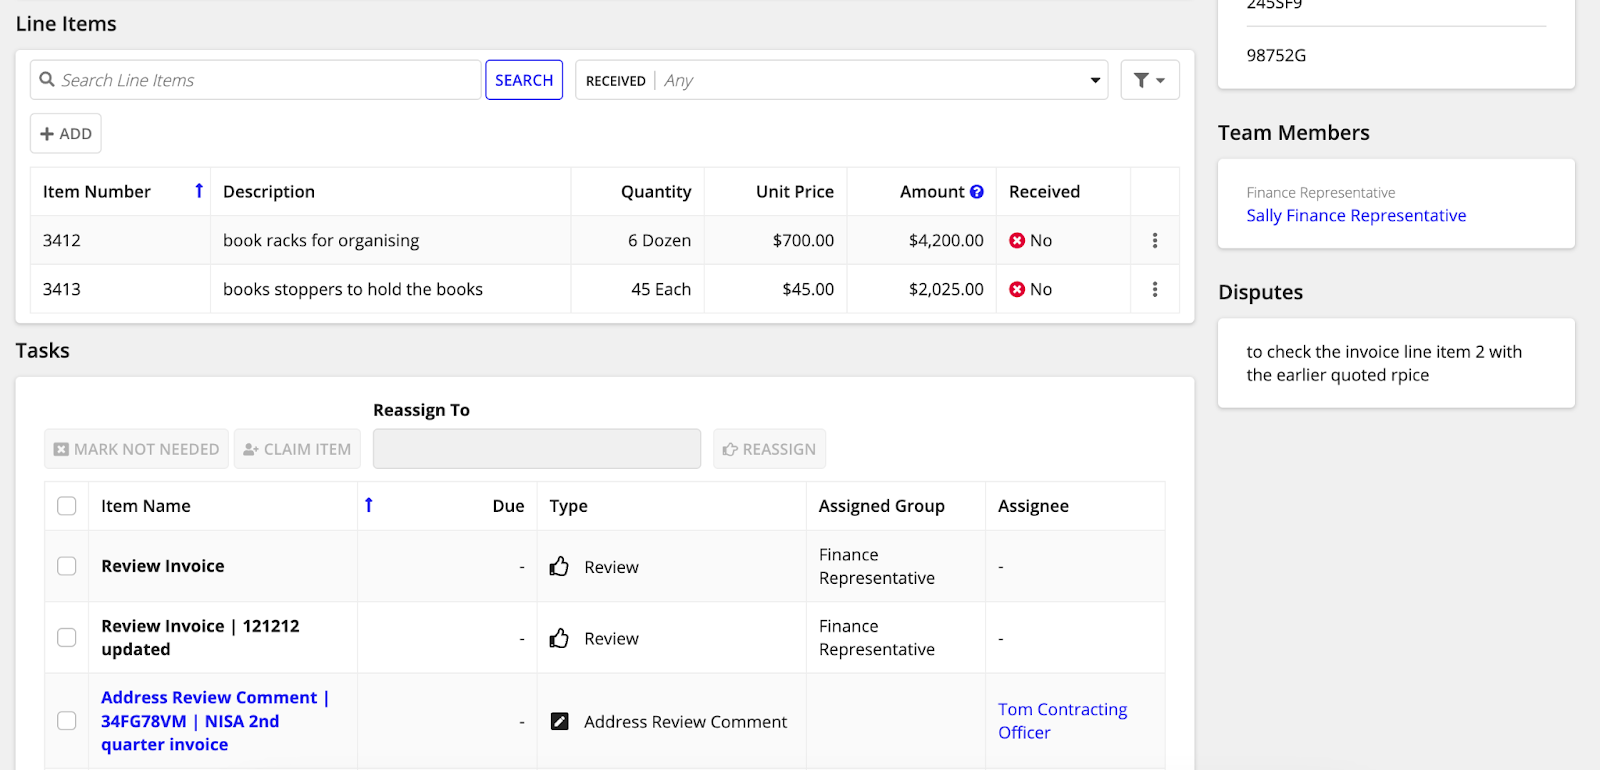Click the Unit Price column header
This screenshot has width=1600, height=770.
795,192
